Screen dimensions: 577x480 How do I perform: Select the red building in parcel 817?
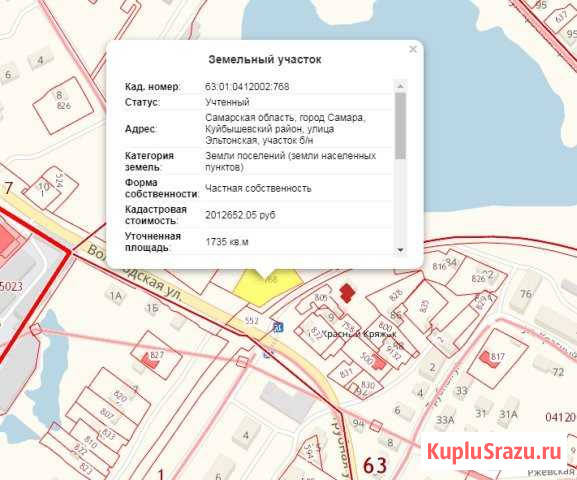click(x=488, y=359)
